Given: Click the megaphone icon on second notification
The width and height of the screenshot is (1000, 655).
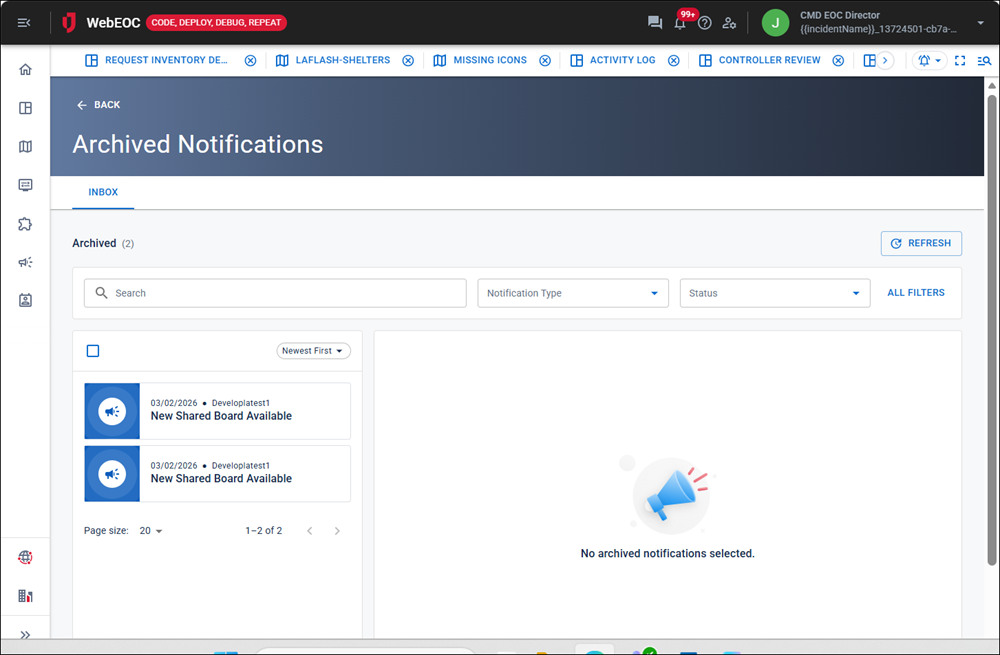Looking at the screenshot, I should (112, 474).
